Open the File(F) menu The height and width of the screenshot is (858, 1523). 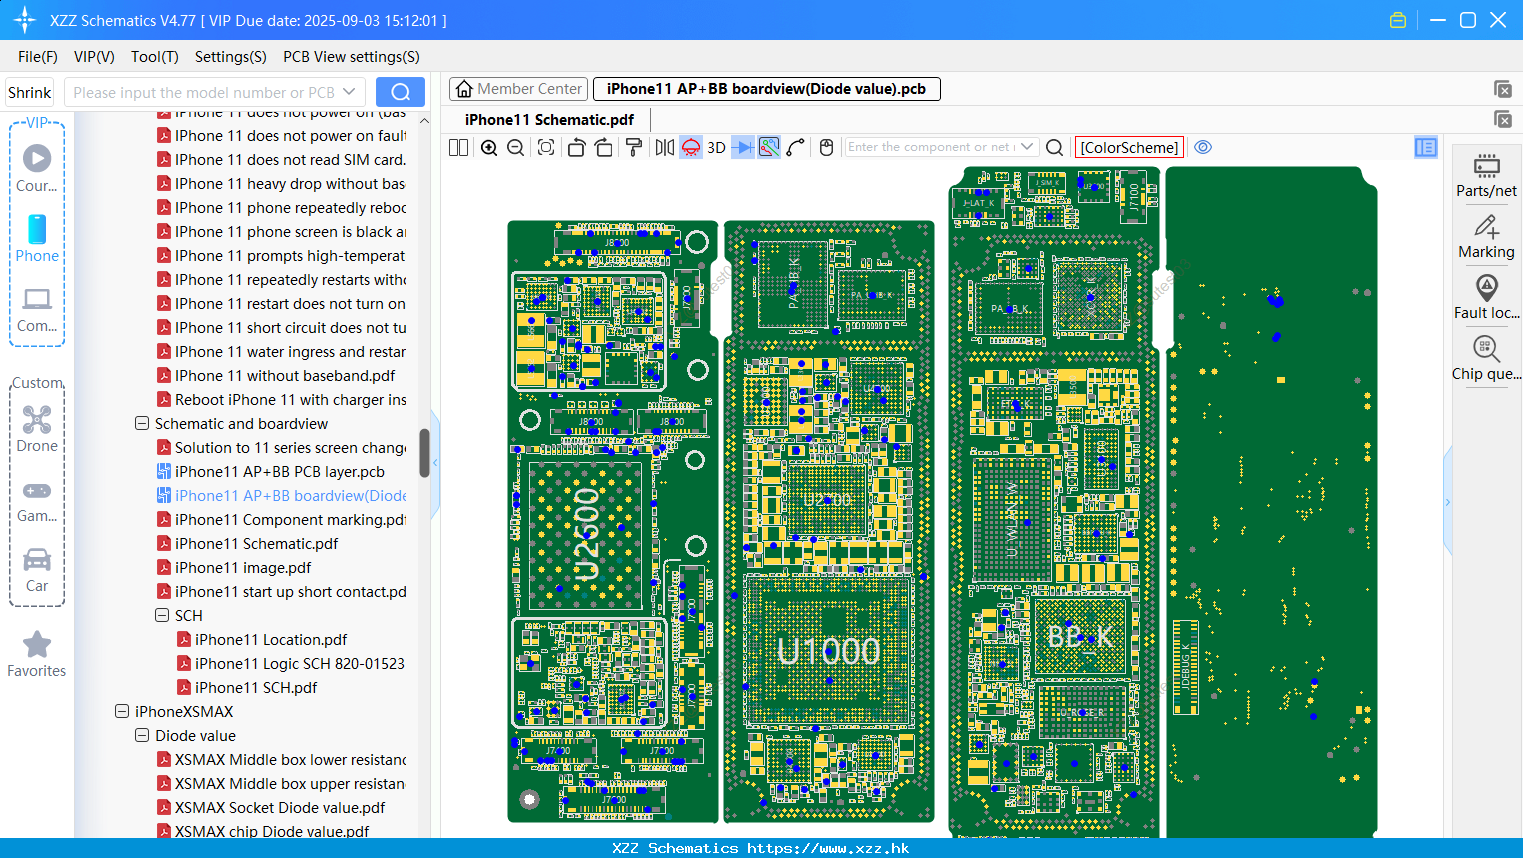pos(38,57)
